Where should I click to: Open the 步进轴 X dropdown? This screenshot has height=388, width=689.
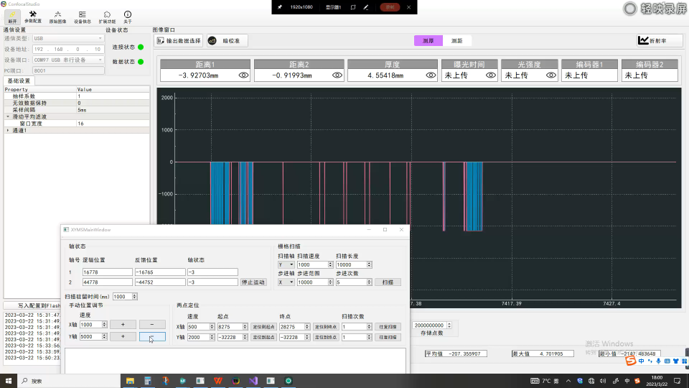286,282
